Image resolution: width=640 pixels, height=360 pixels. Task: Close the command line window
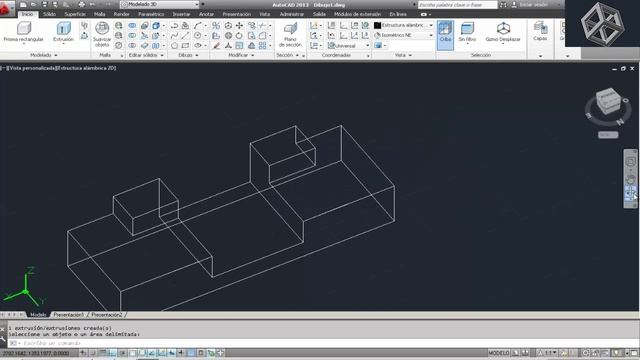click(3, 328)
